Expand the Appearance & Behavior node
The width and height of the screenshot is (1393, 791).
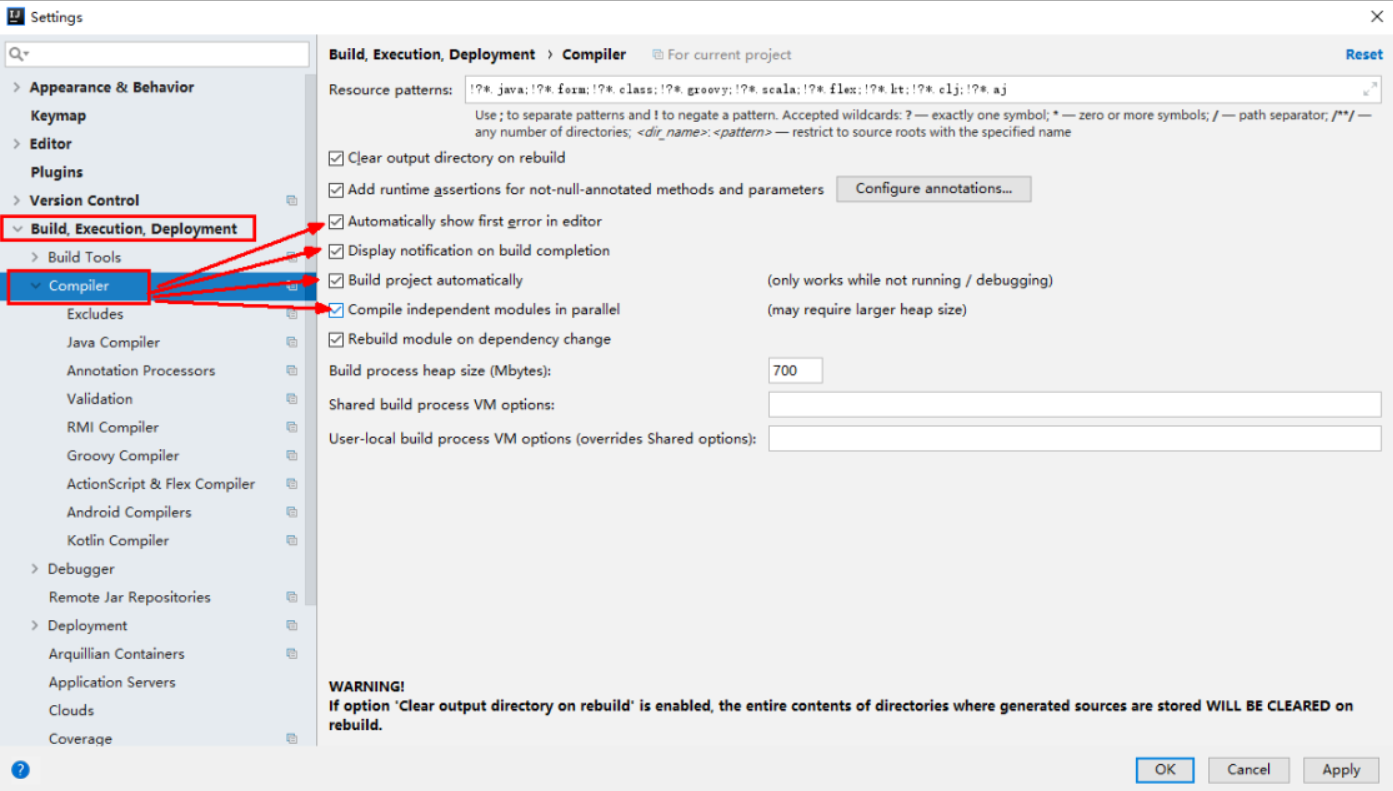[16, 87]
